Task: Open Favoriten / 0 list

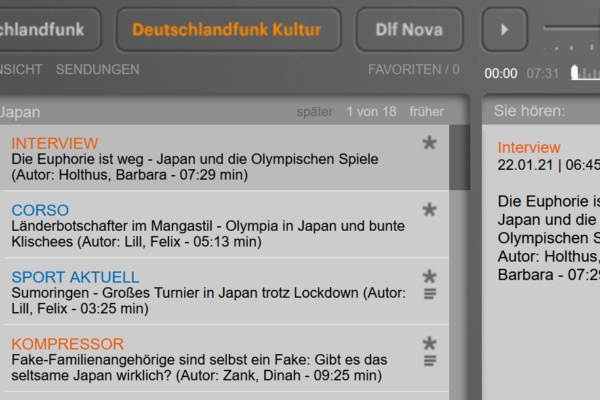Action: (x=414, y=69)
